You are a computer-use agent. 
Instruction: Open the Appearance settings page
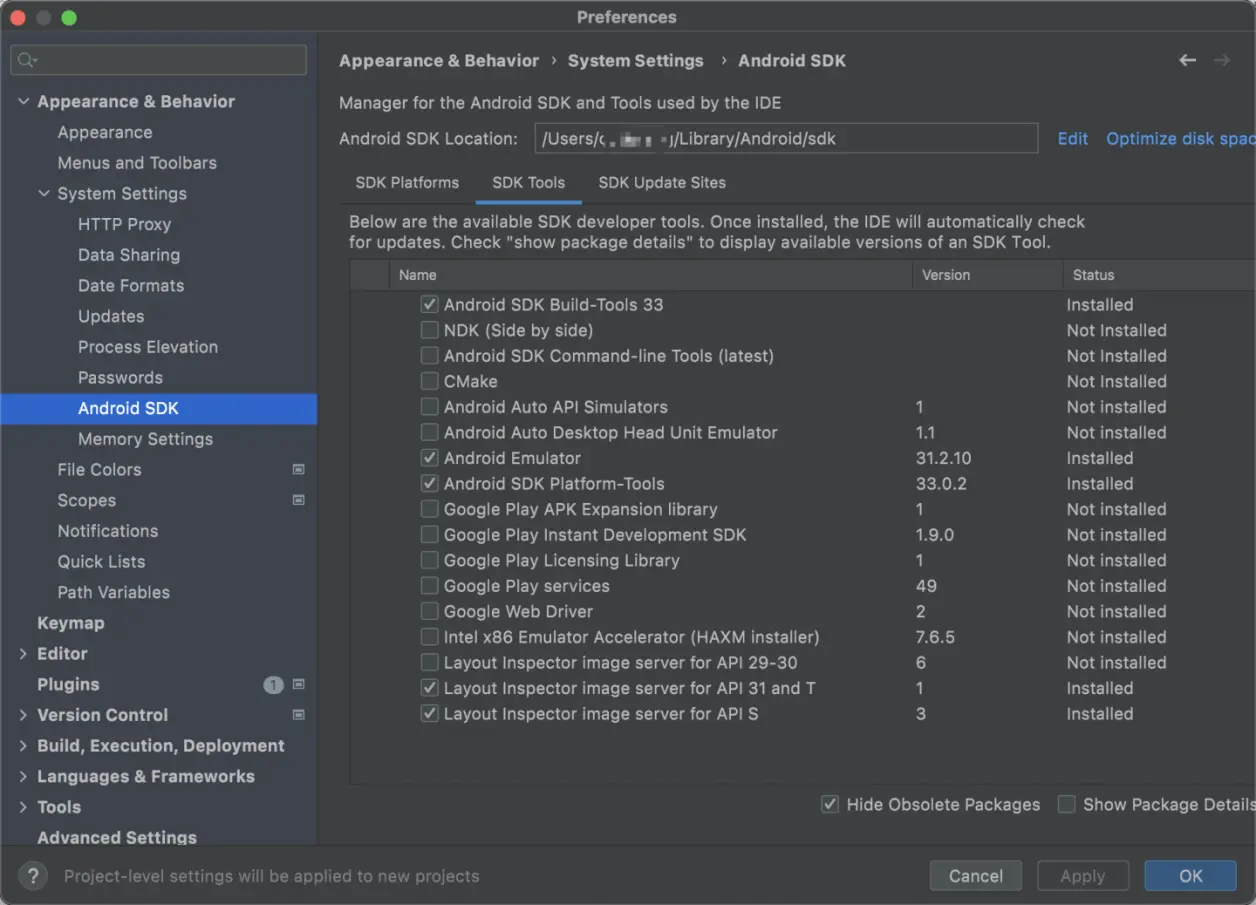tap(105, 132)
